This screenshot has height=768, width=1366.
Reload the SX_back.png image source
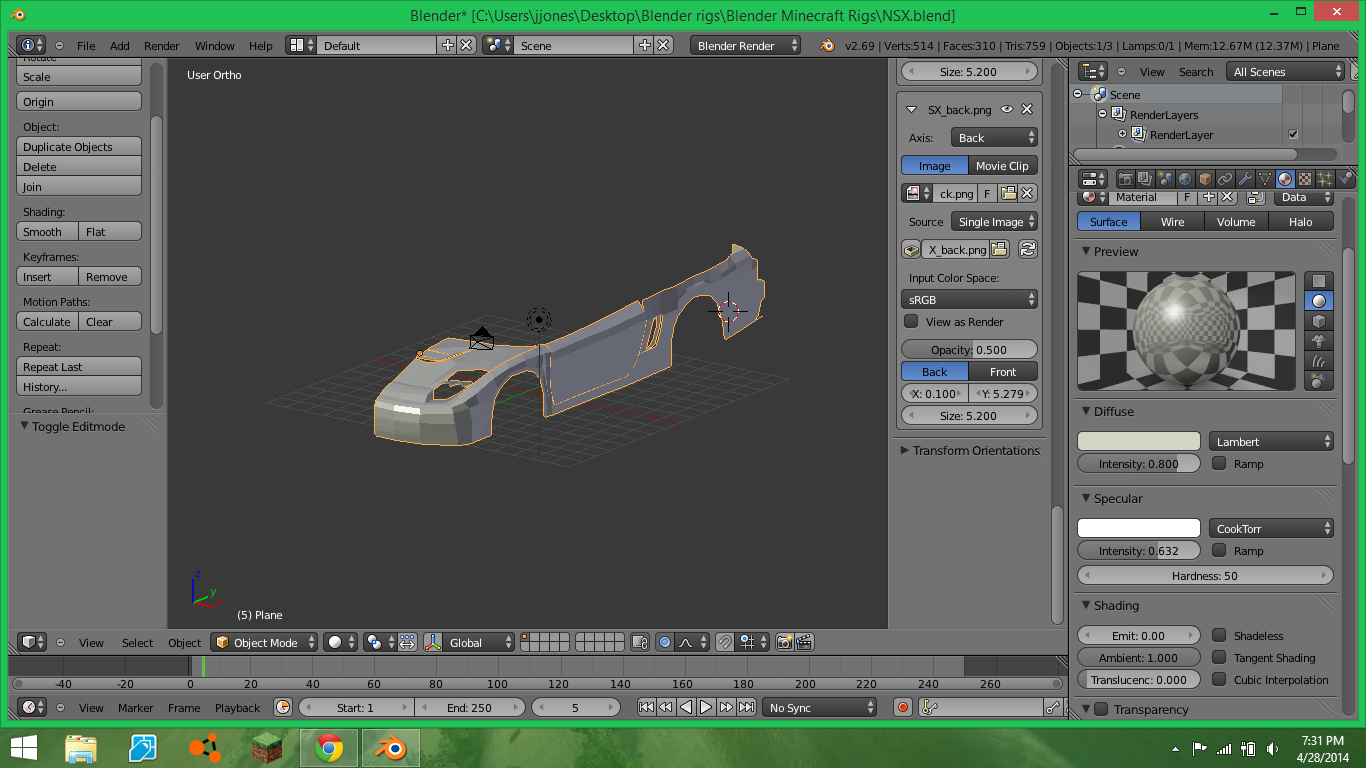(x=1027, y=250)
